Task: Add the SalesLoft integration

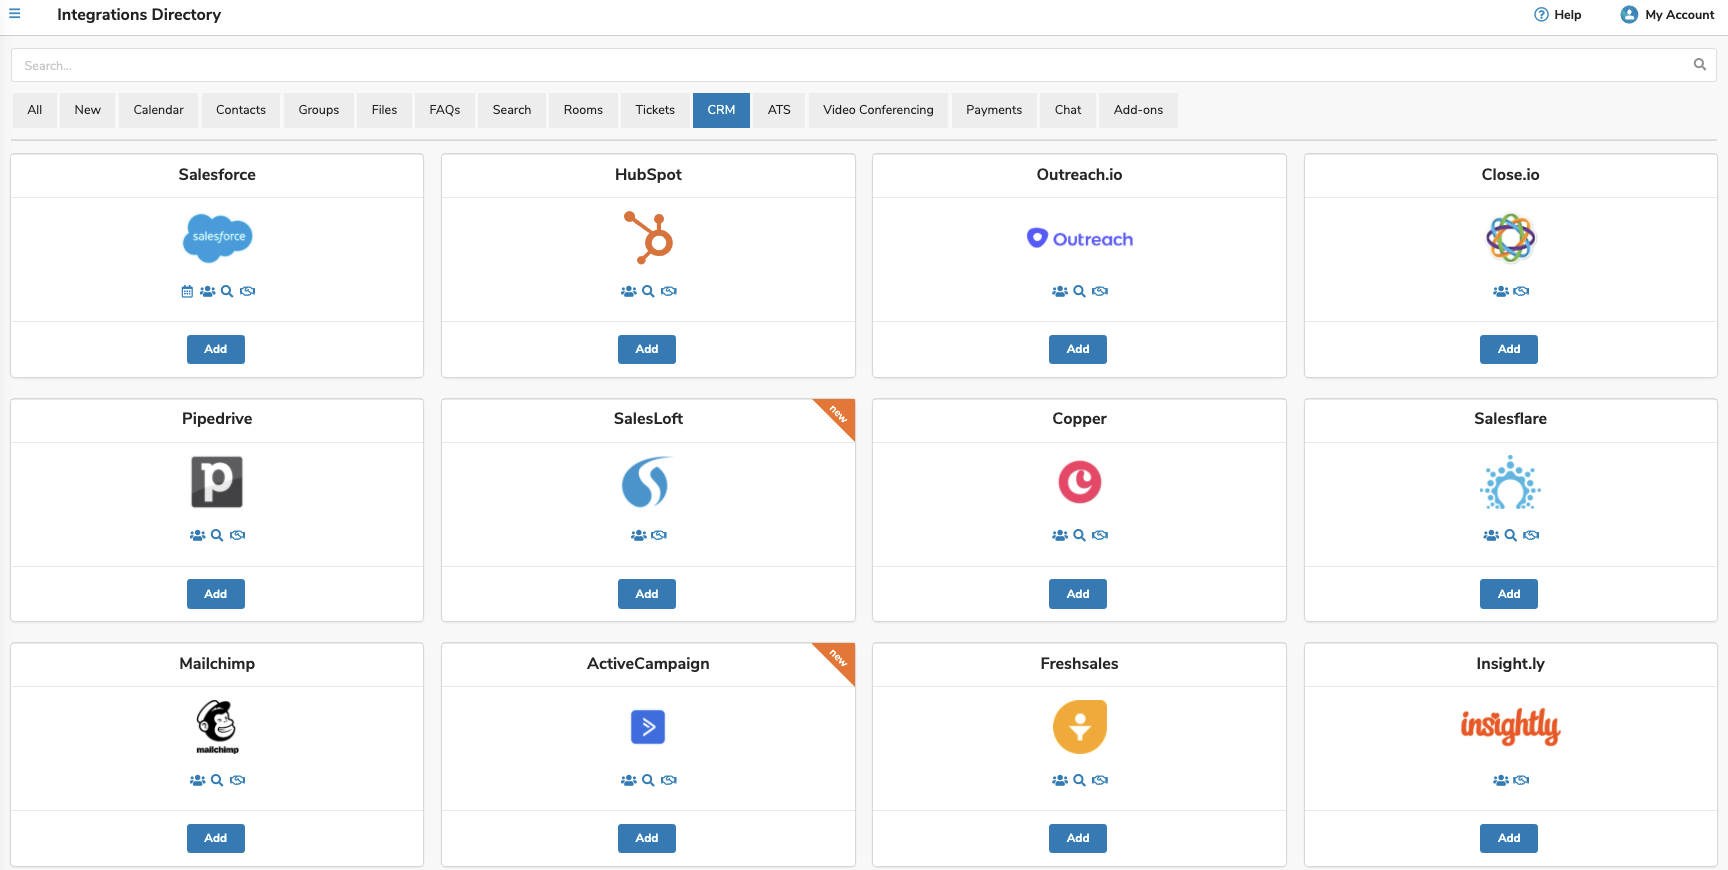Action: 647,594
